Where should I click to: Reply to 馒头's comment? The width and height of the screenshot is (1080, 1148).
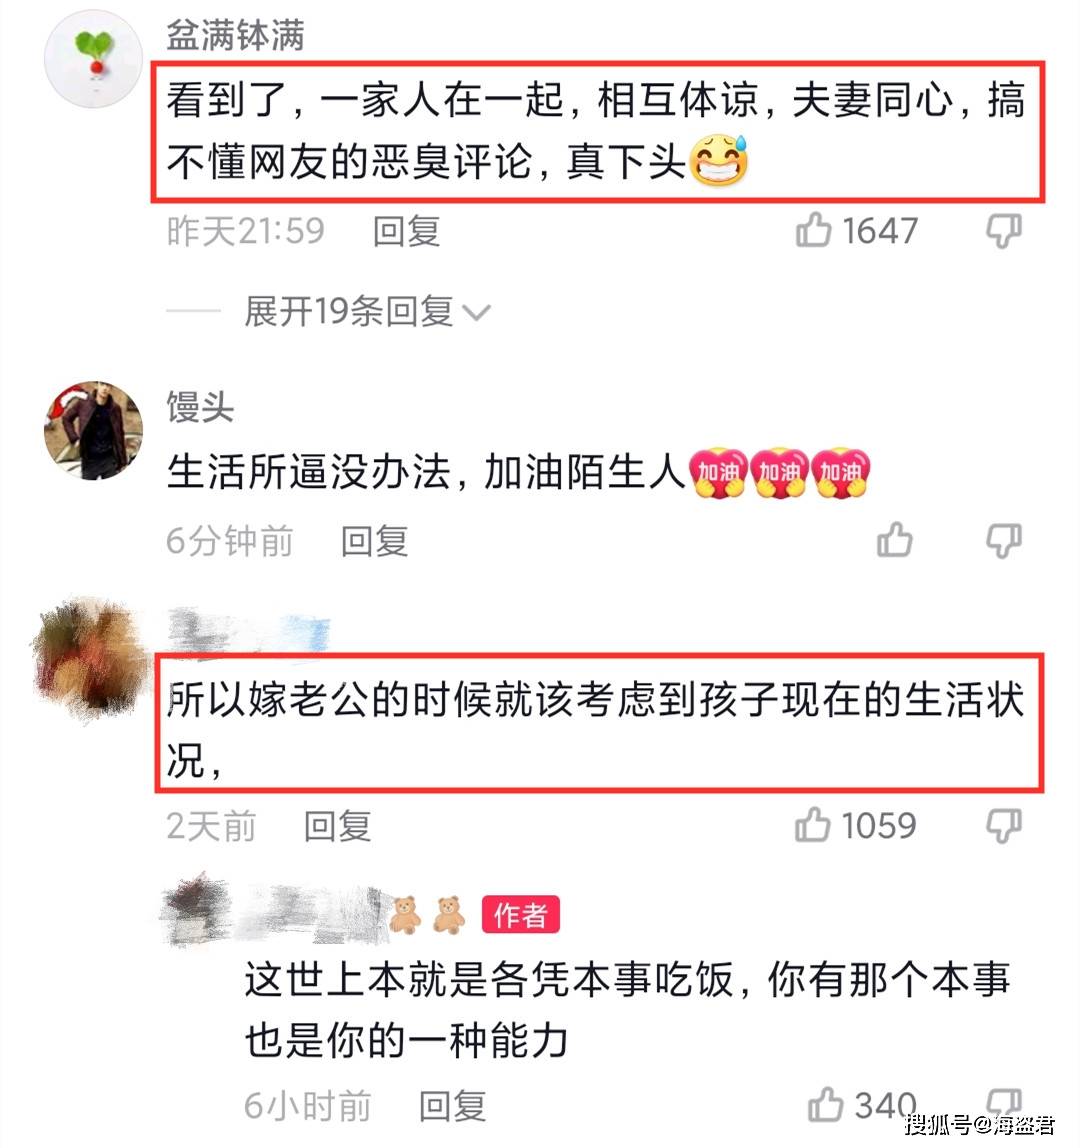click(374, 541)
